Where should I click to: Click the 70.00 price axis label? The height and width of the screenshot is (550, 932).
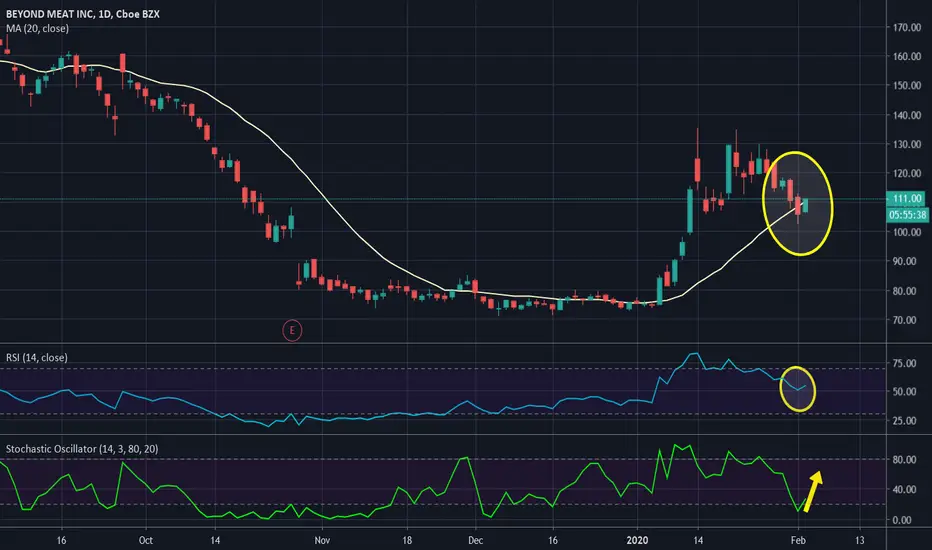907,320
